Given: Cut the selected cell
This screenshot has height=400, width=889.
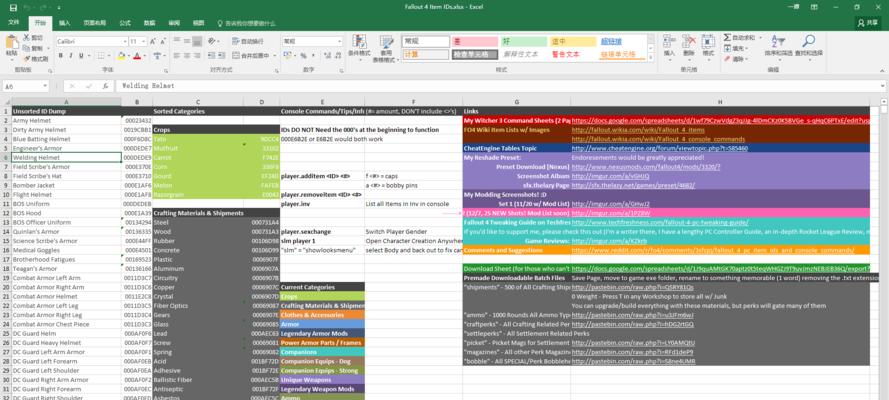Looking at the screenshot, I should pyautogui.click(x=33, y=37).
